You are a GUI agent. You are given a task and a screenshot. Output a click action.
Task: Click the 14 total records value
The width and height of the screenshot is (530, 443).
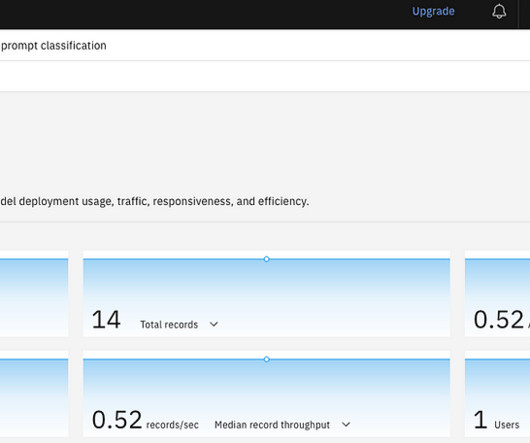point(106,319)
